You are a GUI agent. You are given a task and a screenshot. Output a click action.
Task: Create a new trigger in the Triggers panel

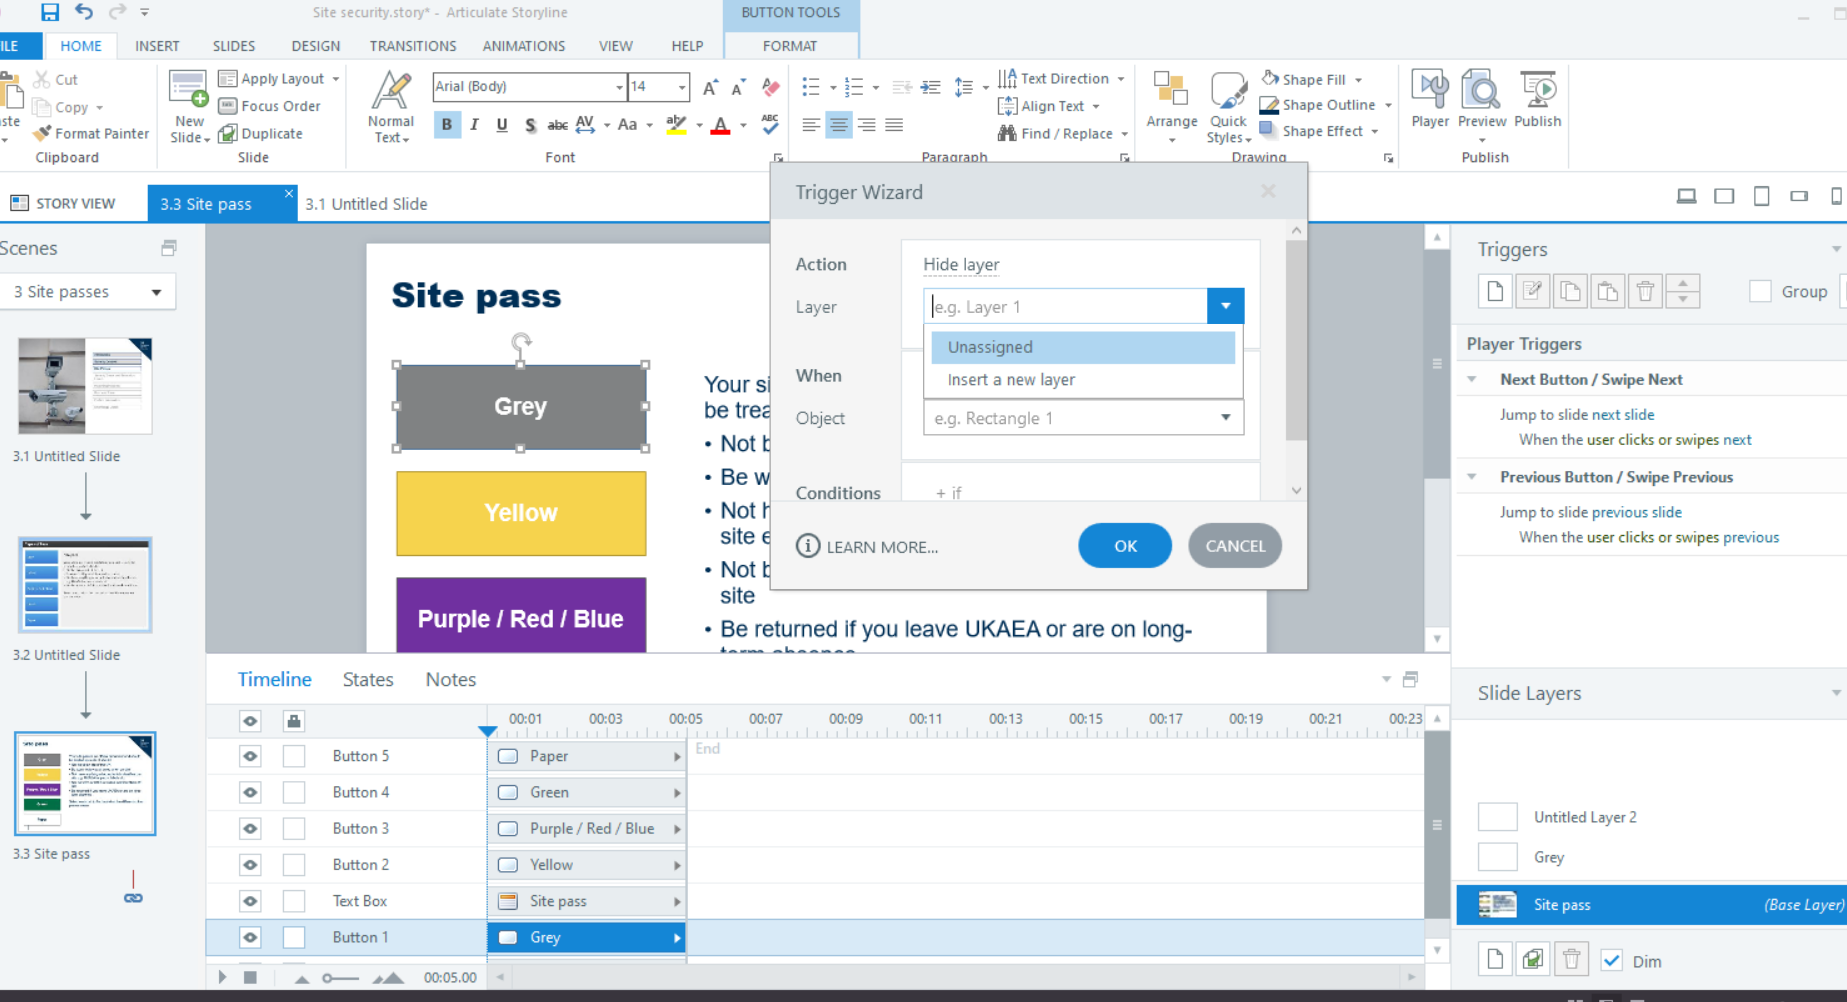(x=1495, y=291)
